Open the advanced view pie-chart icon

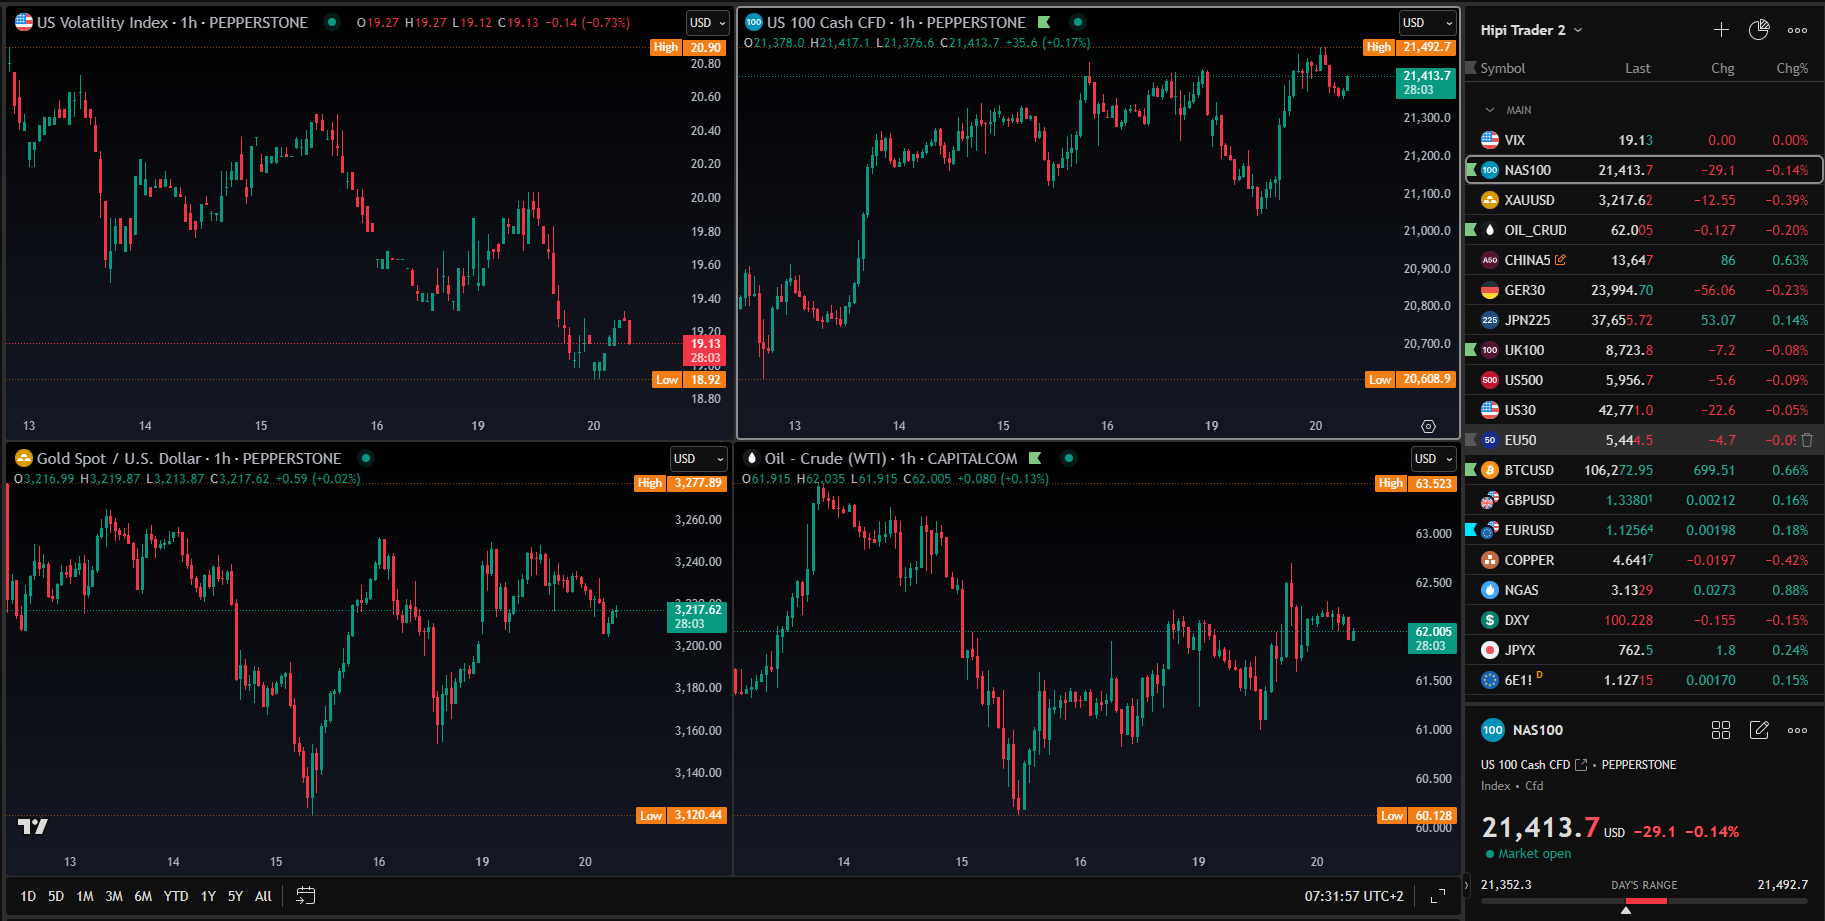1759,30
